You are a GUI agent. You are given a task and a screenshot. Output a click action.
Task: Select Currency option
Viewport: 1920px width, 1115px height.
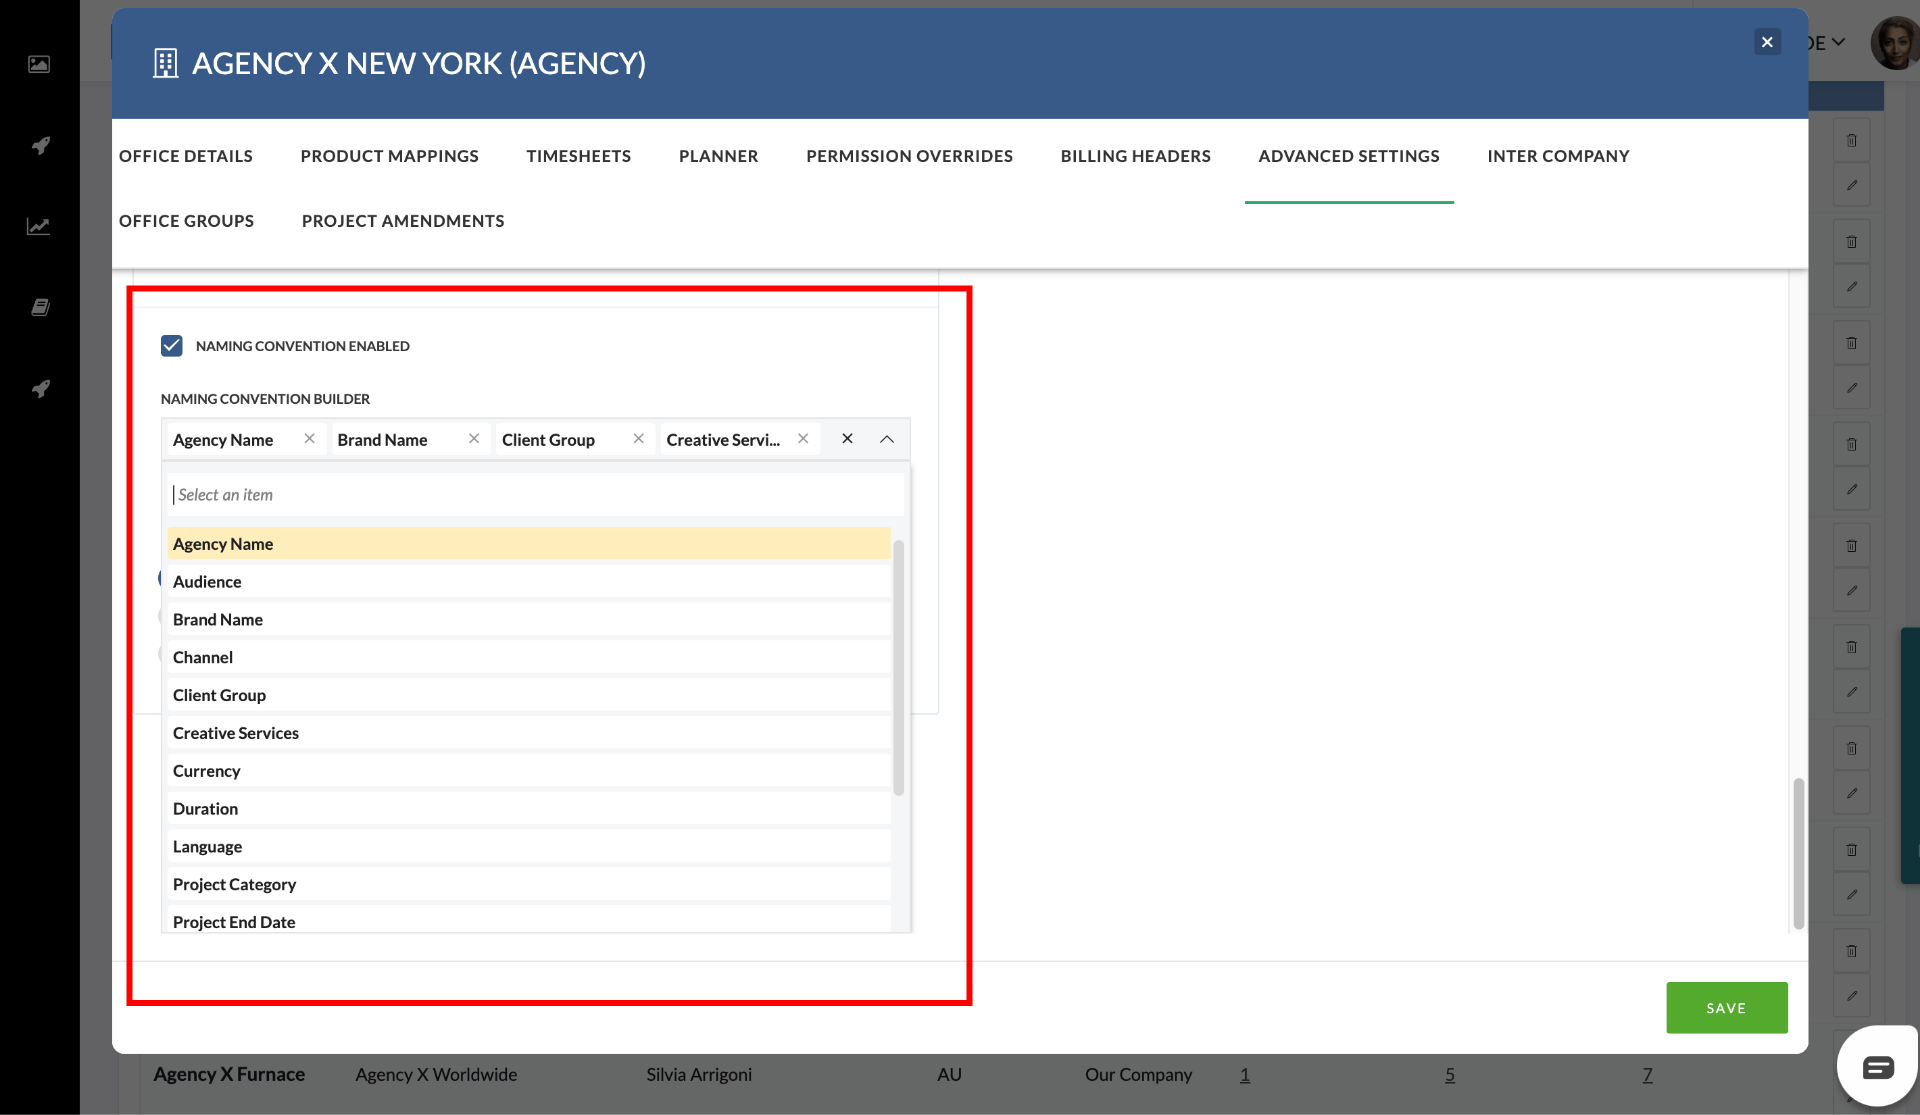(529, 772)
